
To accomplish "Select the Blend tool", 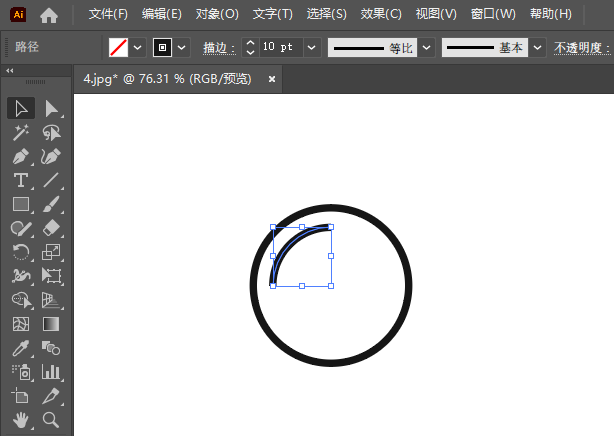I will coord(51,348).
